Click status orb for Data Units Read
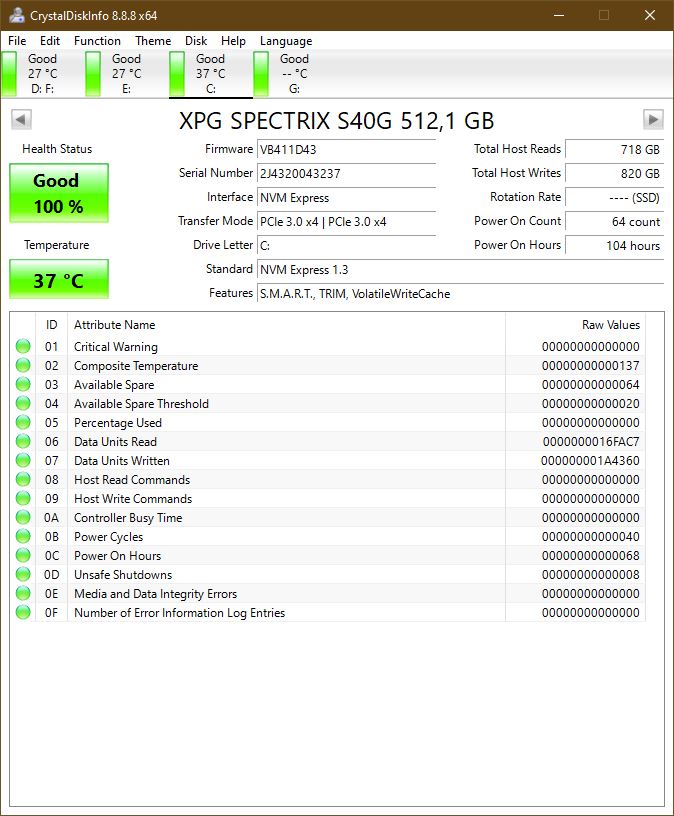674x816 pixels. [x=23, y=441]
